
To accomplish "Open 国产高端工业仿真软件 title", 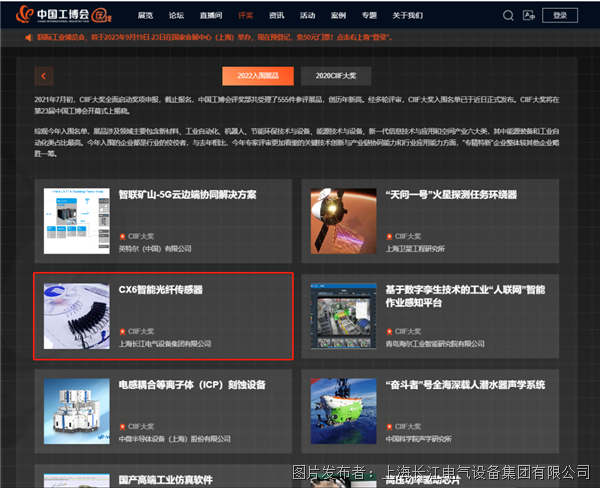I will (x=166, y=480).
